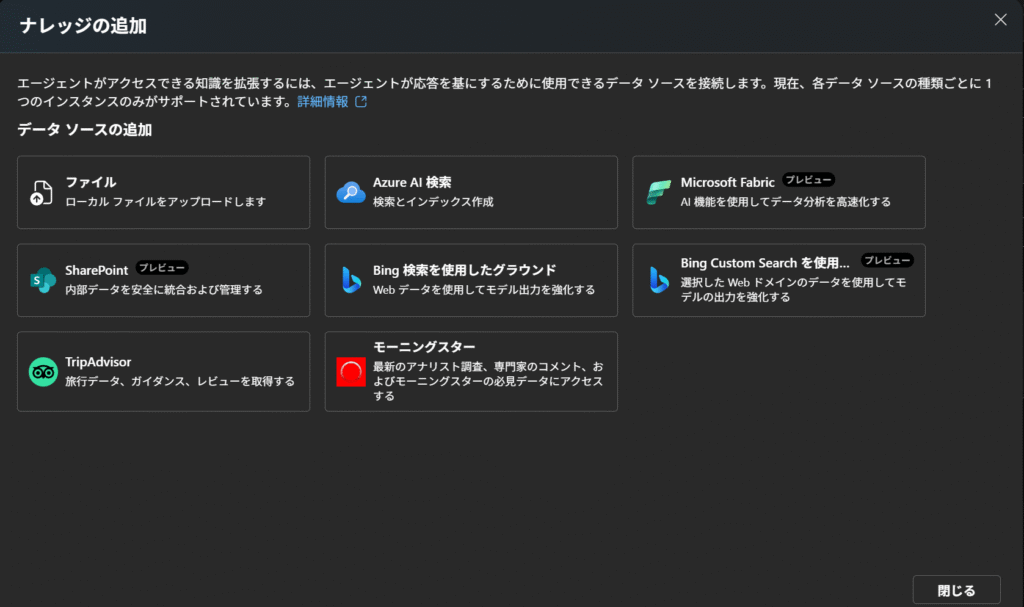Click the 閉じる button
The image size is (1024, 607).
(956, 590)
